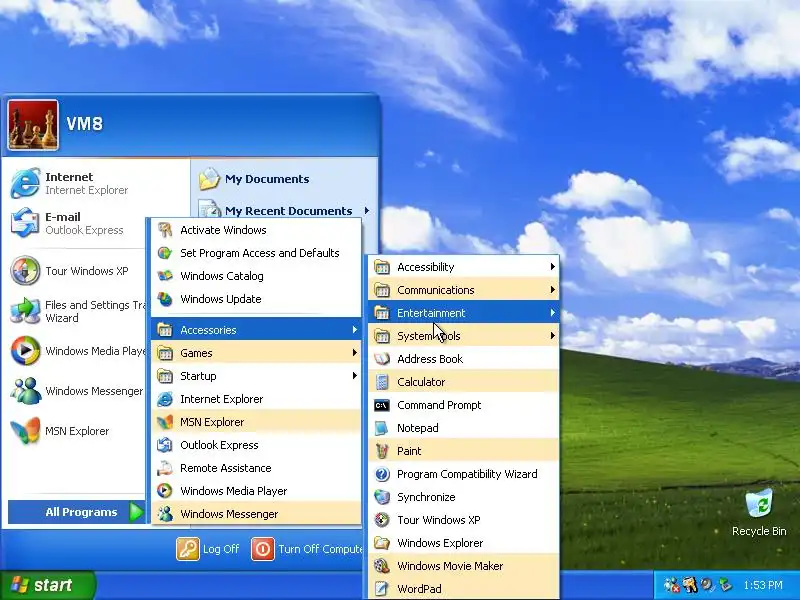Image resolution: width=800 pixels, height=600 pixels.
Task: Open Tour Windows XP icon in left pane
Action: (24, 270)
